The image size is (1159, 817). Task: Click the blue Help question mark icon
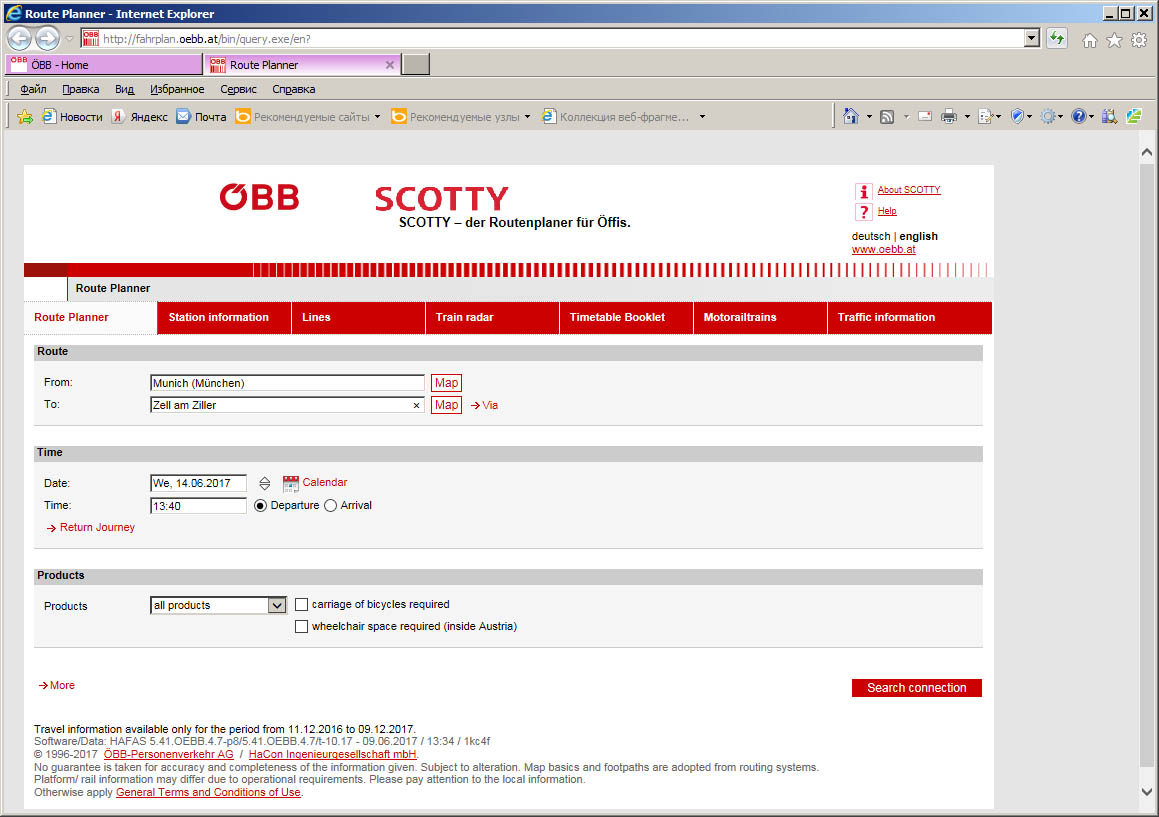pyautogui.click(x=1079, y=116)
